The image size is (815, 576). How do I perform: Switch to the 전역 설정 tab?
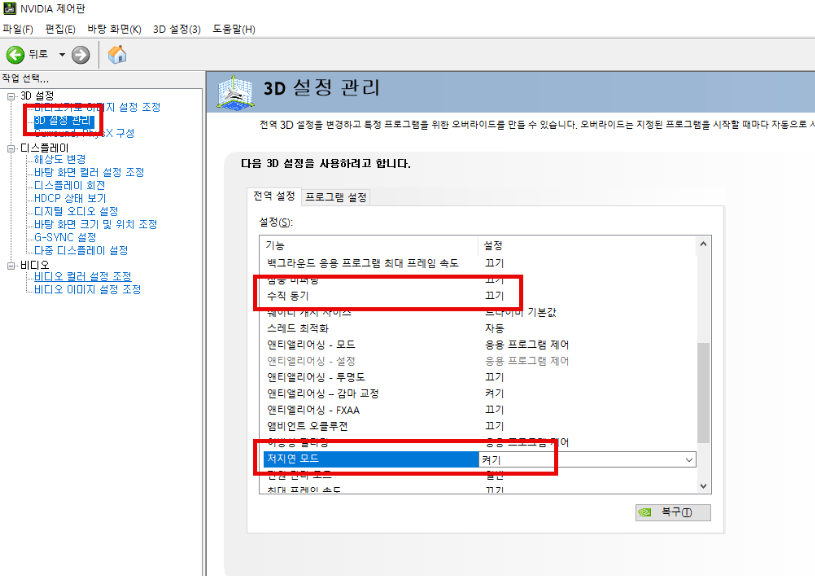[274, 196]
